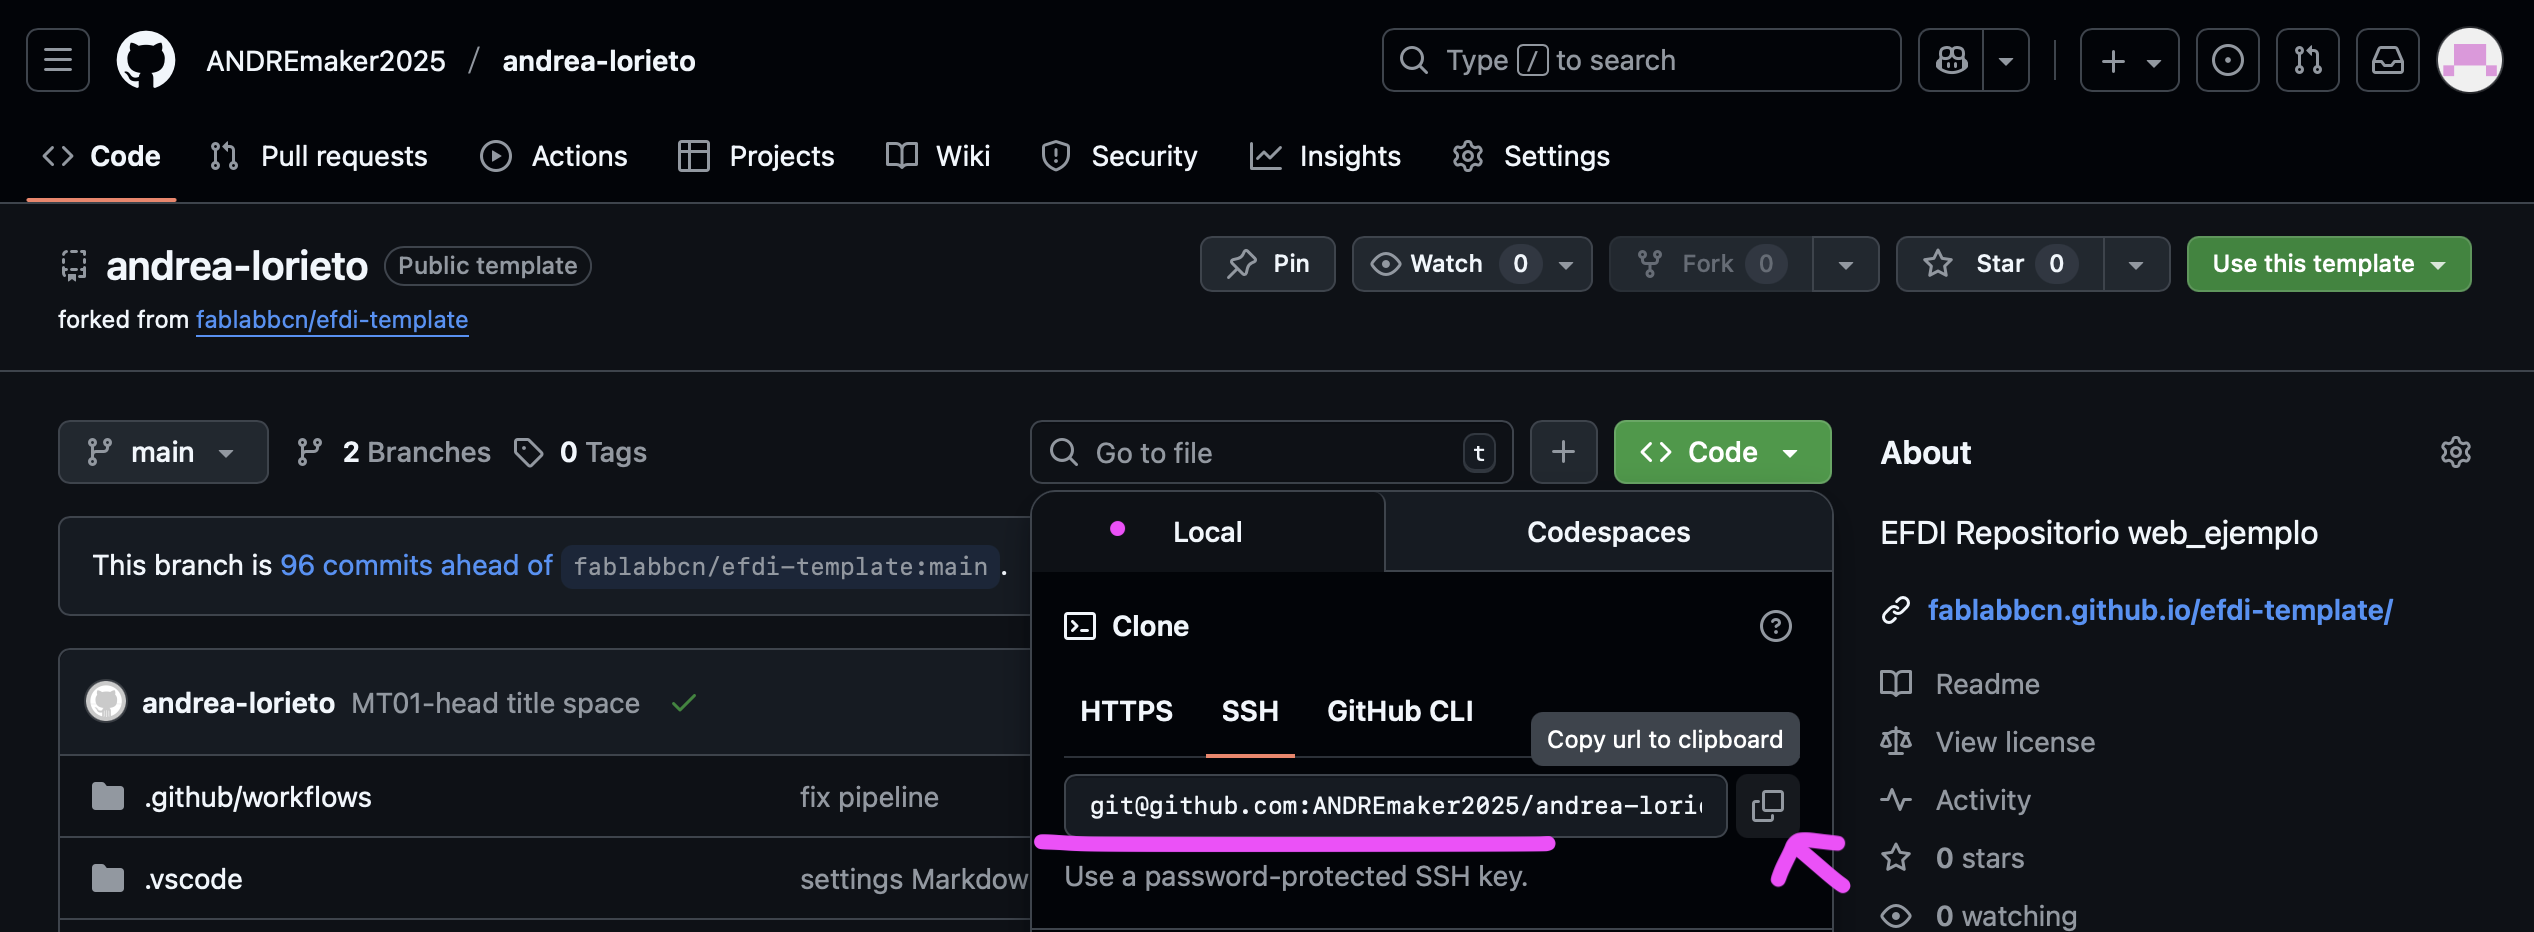Open the notifications inbox icon
Screen dimensions: 2534x932
point(2387,60)
